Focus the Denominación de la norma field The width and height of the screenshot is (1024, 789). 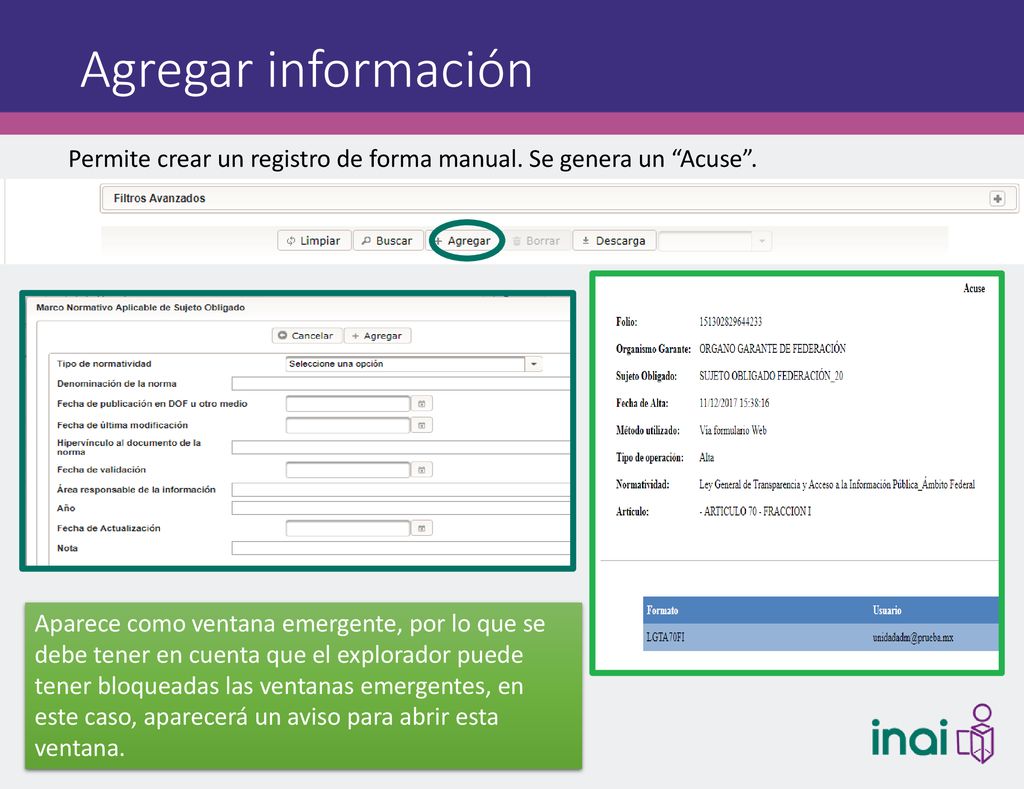[400, 383]
